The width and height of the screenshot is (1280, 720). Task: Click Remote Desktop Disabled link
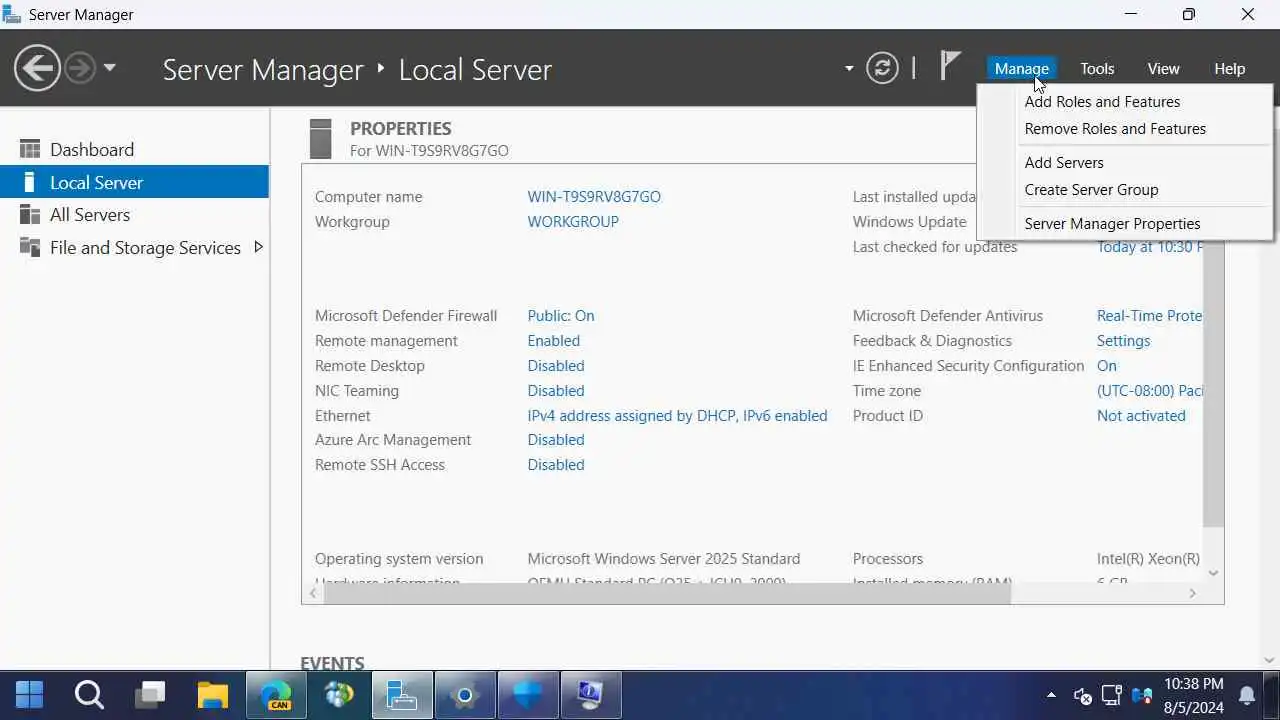coord(556,366)
